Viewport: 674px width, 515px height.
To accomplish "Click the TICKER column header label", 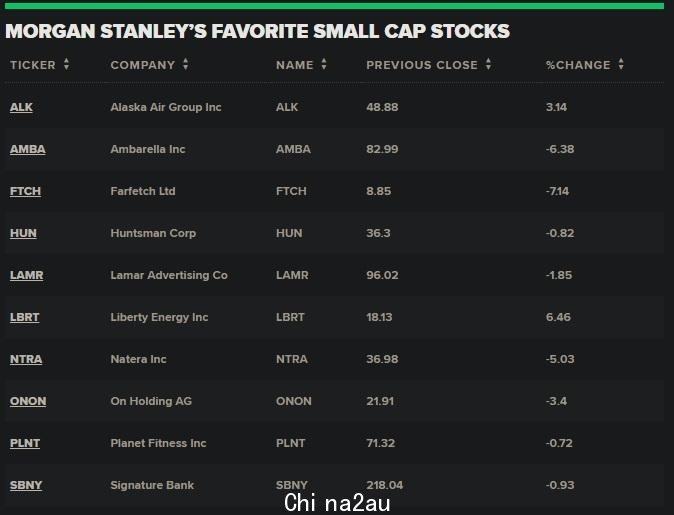I will coord(33,65).
